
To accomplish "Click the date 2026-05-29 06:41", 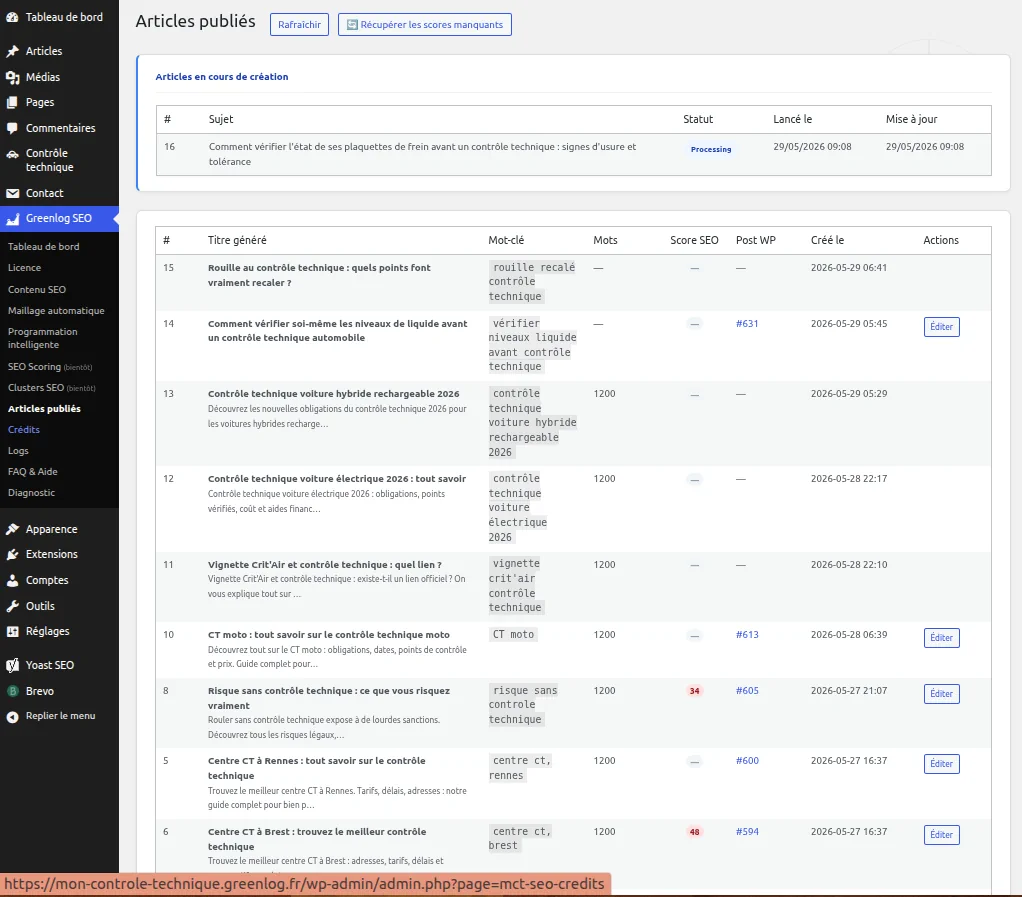I will click(849, 267).
